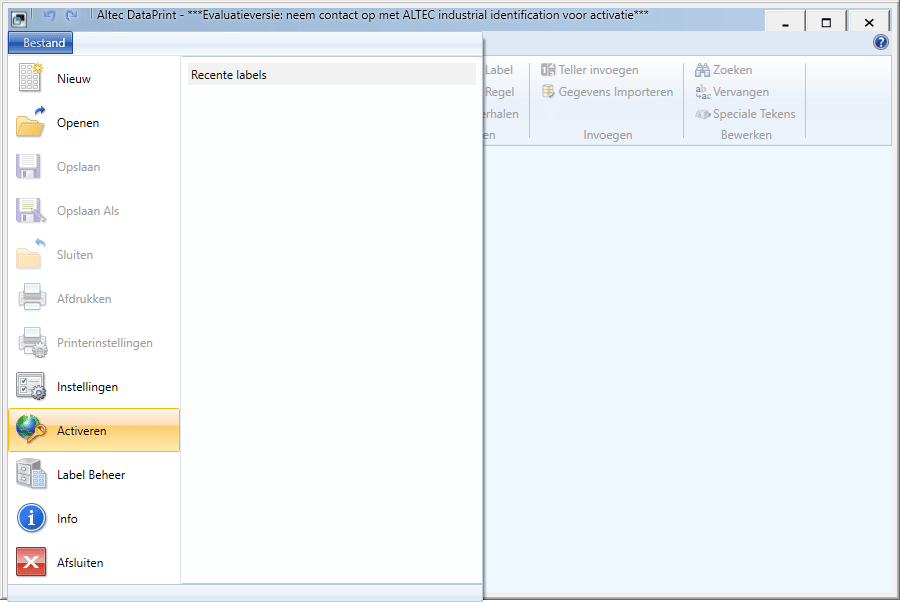
Task: Click the Teller invoegen counter icon
Action: click(x=548, y=69)
